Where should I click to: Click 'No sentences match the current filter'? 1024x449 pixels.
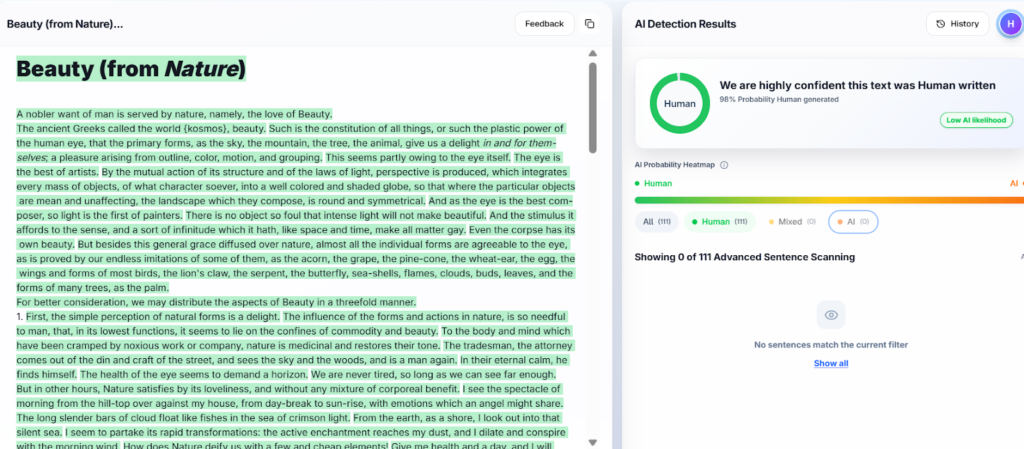pos(831,345)
